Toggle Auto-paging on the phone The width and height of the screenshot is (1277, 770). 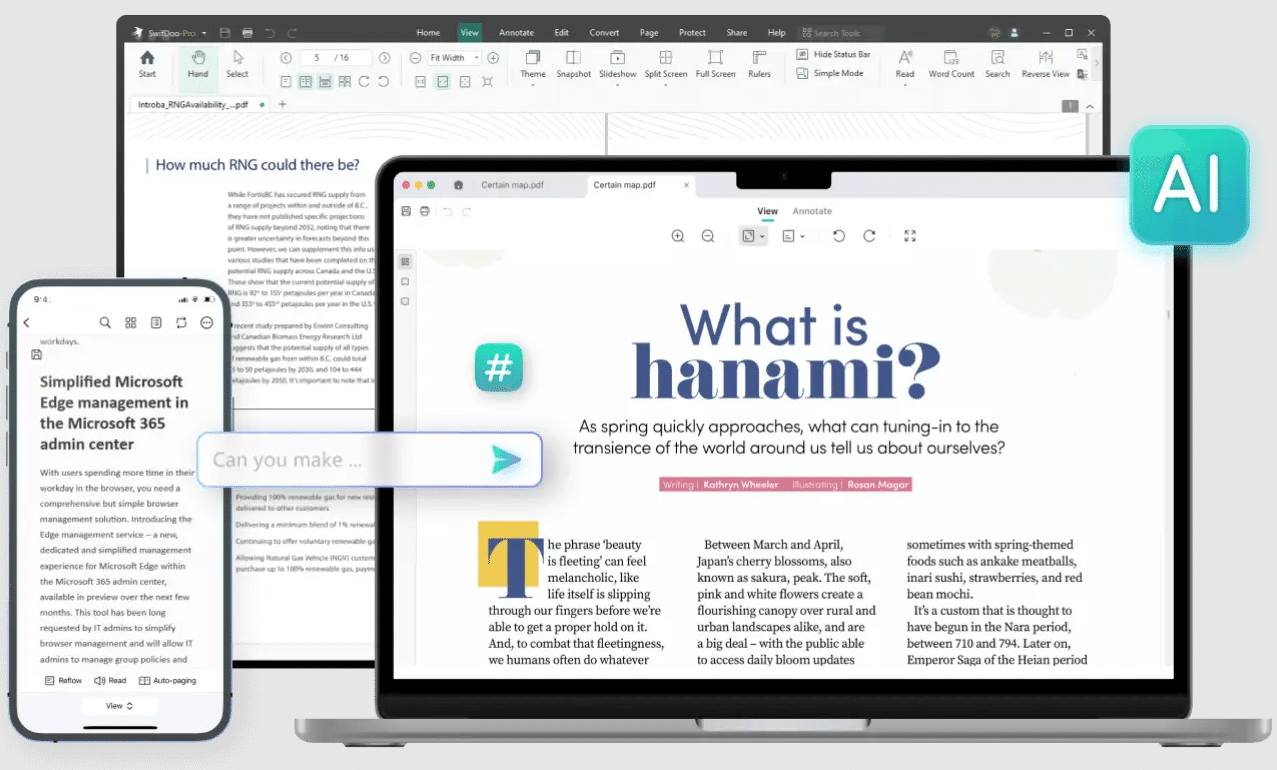(167, 681)
